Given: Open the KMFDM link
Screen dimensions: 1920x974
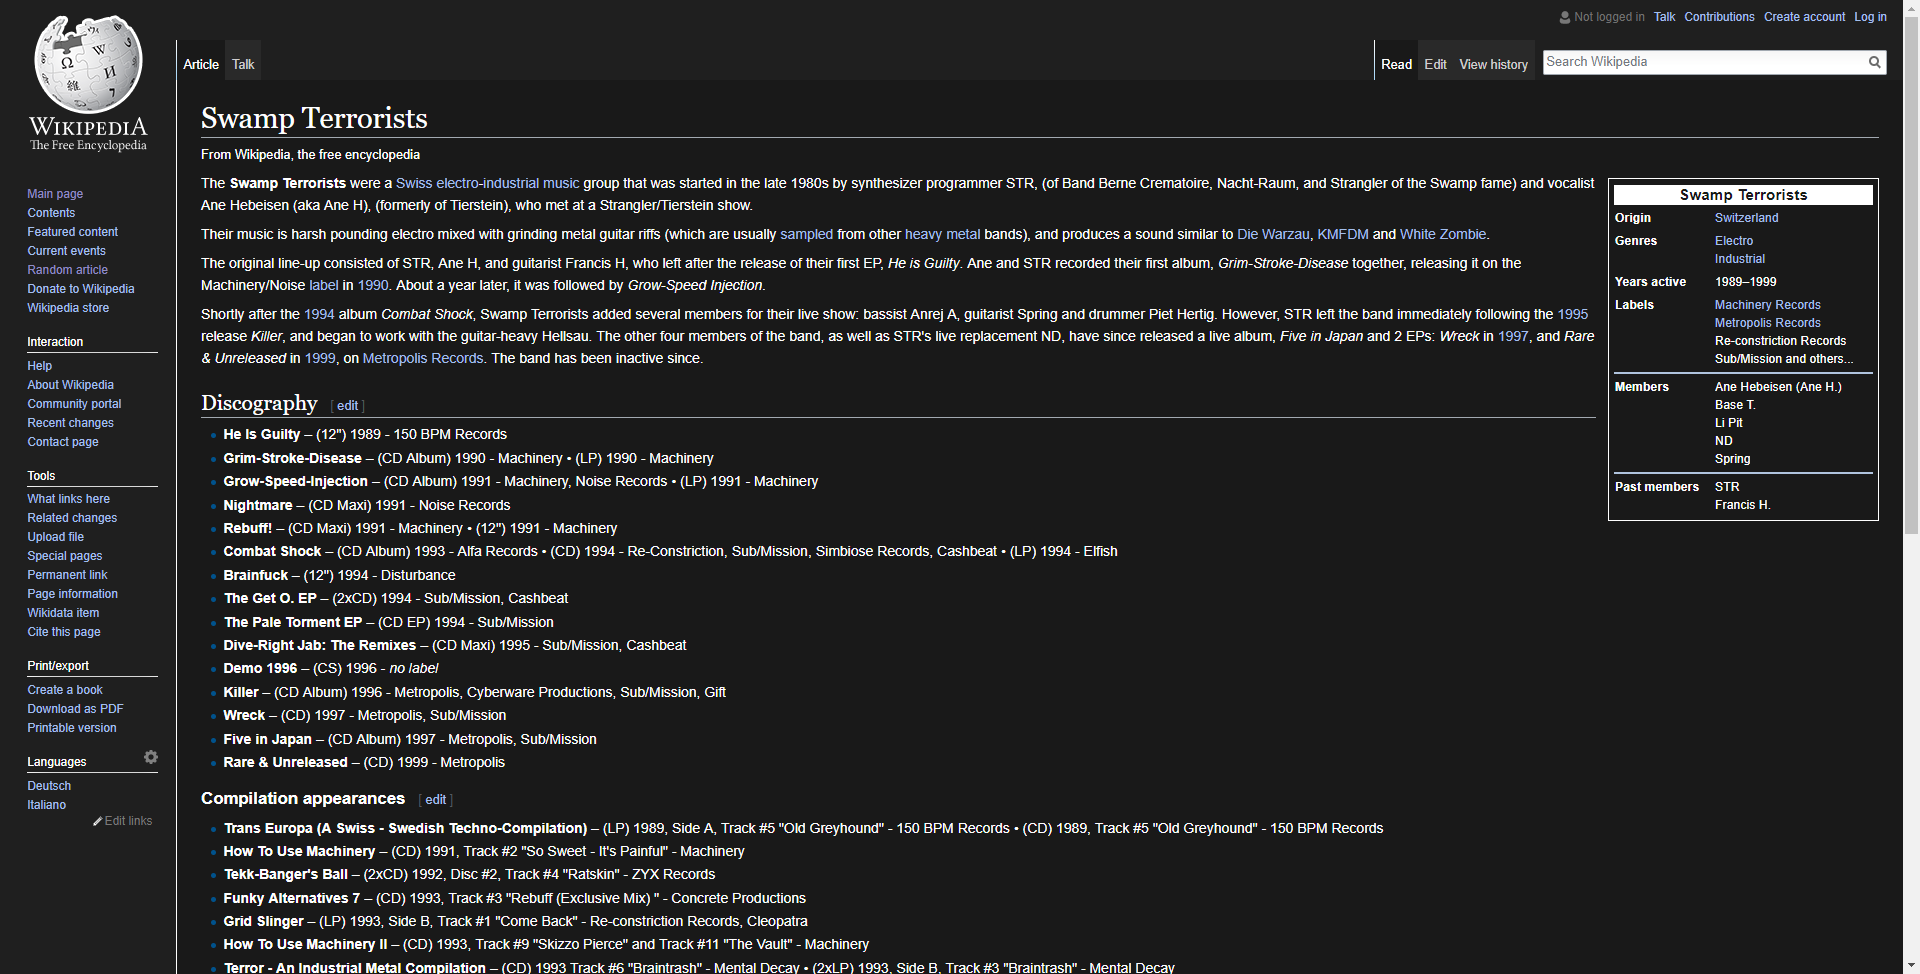Looking at the screenshot, I should (1342, 234).
